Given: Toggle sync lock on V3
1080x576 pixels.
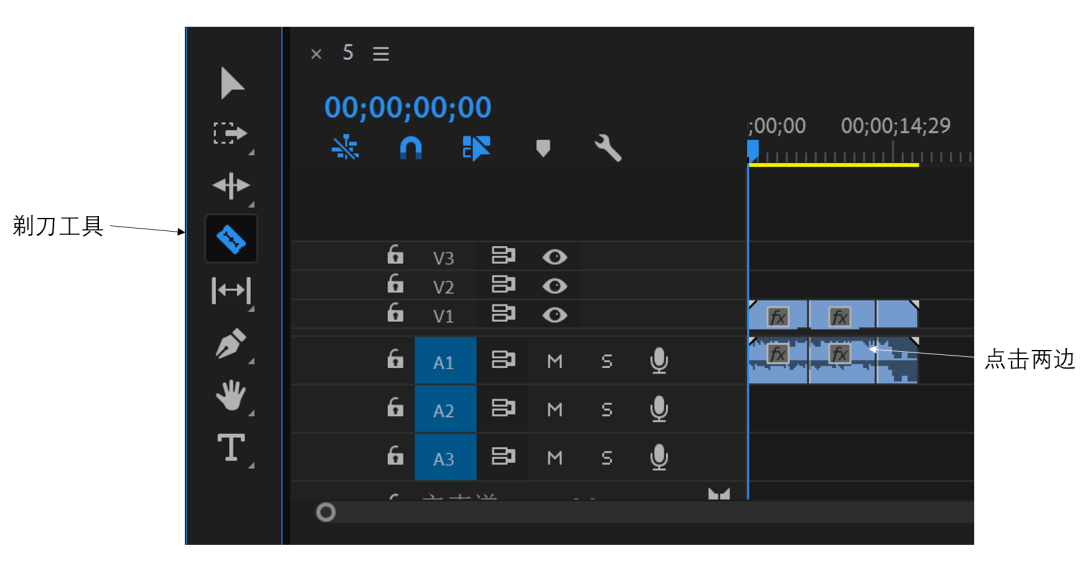Looking at the screenshot, I should tap(503, 256).
